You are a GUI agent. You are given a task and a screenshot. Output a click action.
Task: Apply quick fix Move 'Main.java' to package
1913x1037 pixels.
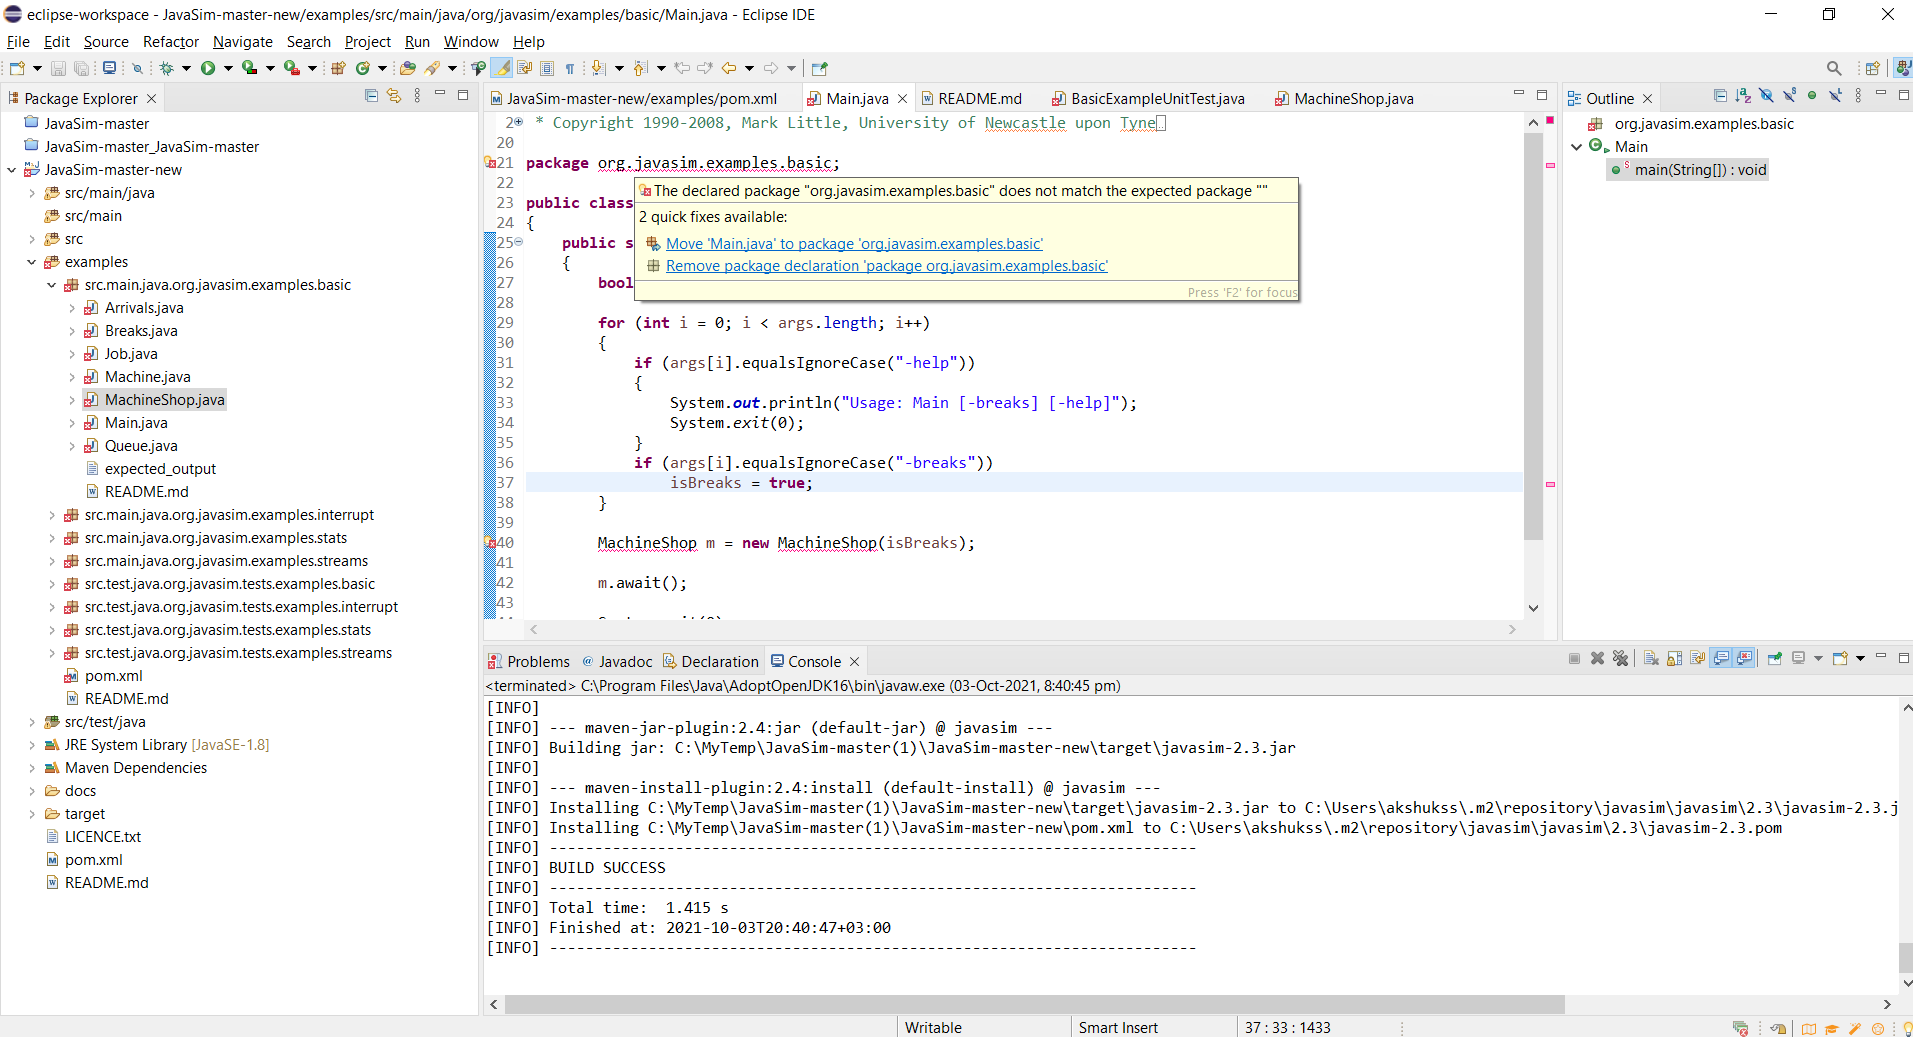click(x=854, y=244)
